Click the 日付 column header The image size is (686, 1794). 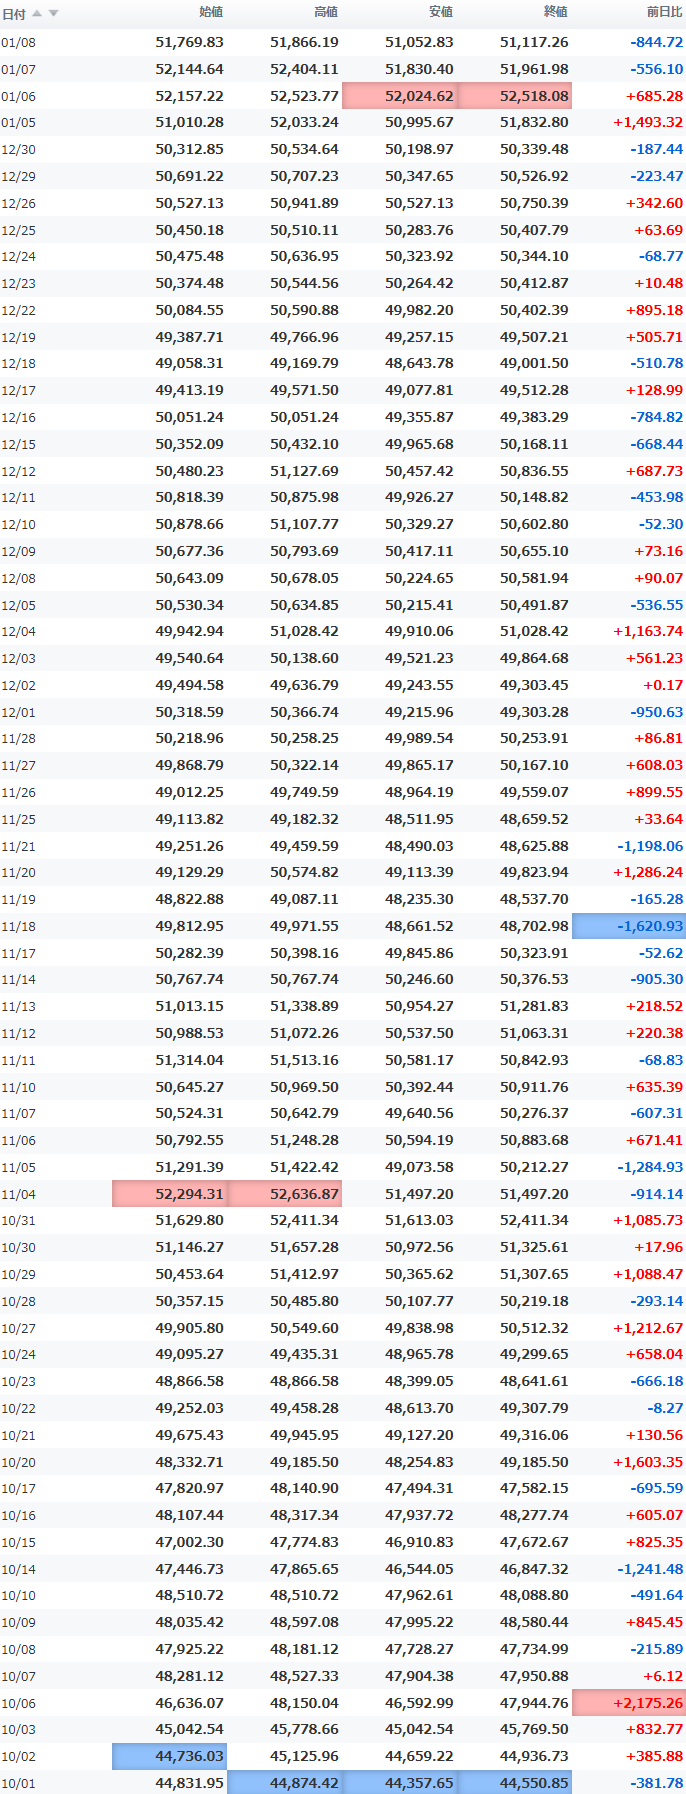(x=14, y=14)
